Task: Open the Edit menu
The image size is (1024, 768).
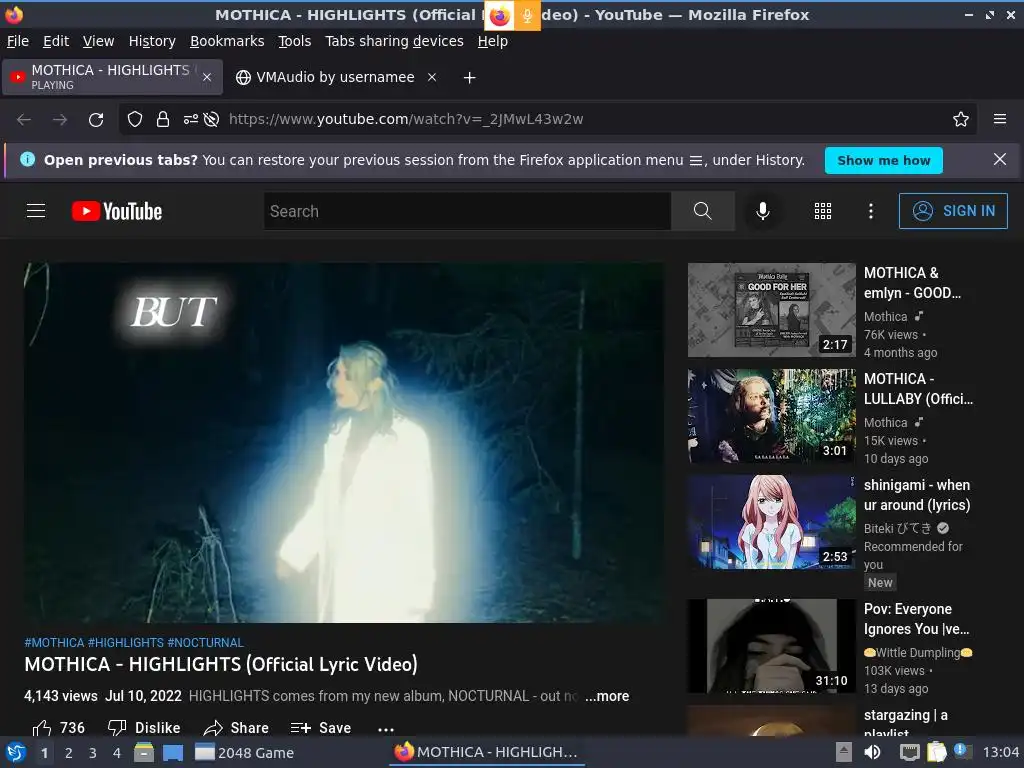Action: coord(56,41)
